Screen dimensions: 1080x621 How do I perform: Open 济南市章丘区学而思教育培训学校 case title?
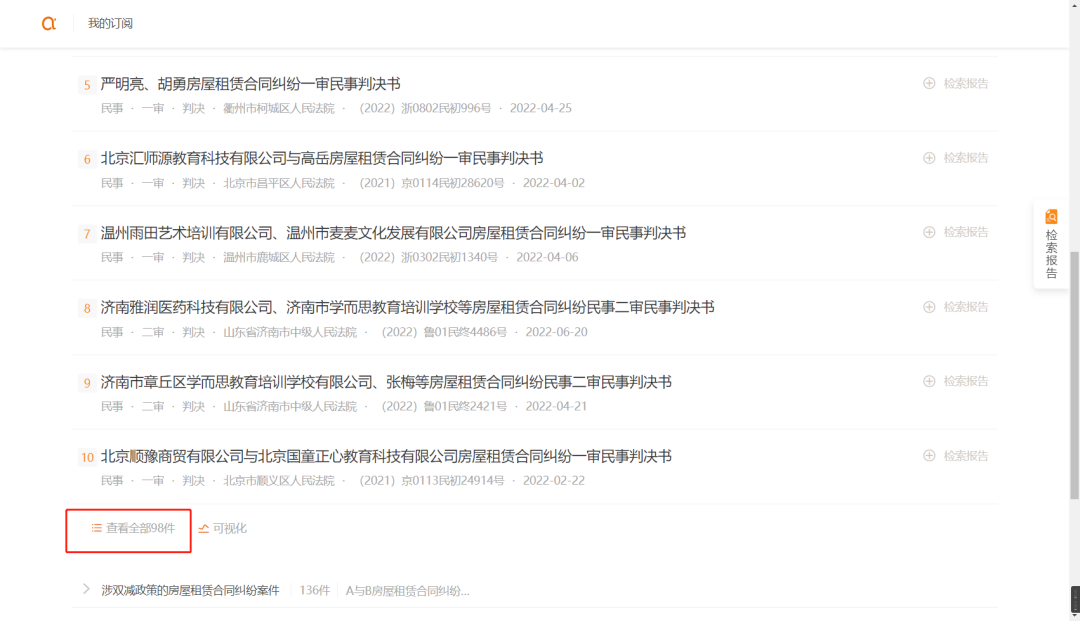coord(385,382)
